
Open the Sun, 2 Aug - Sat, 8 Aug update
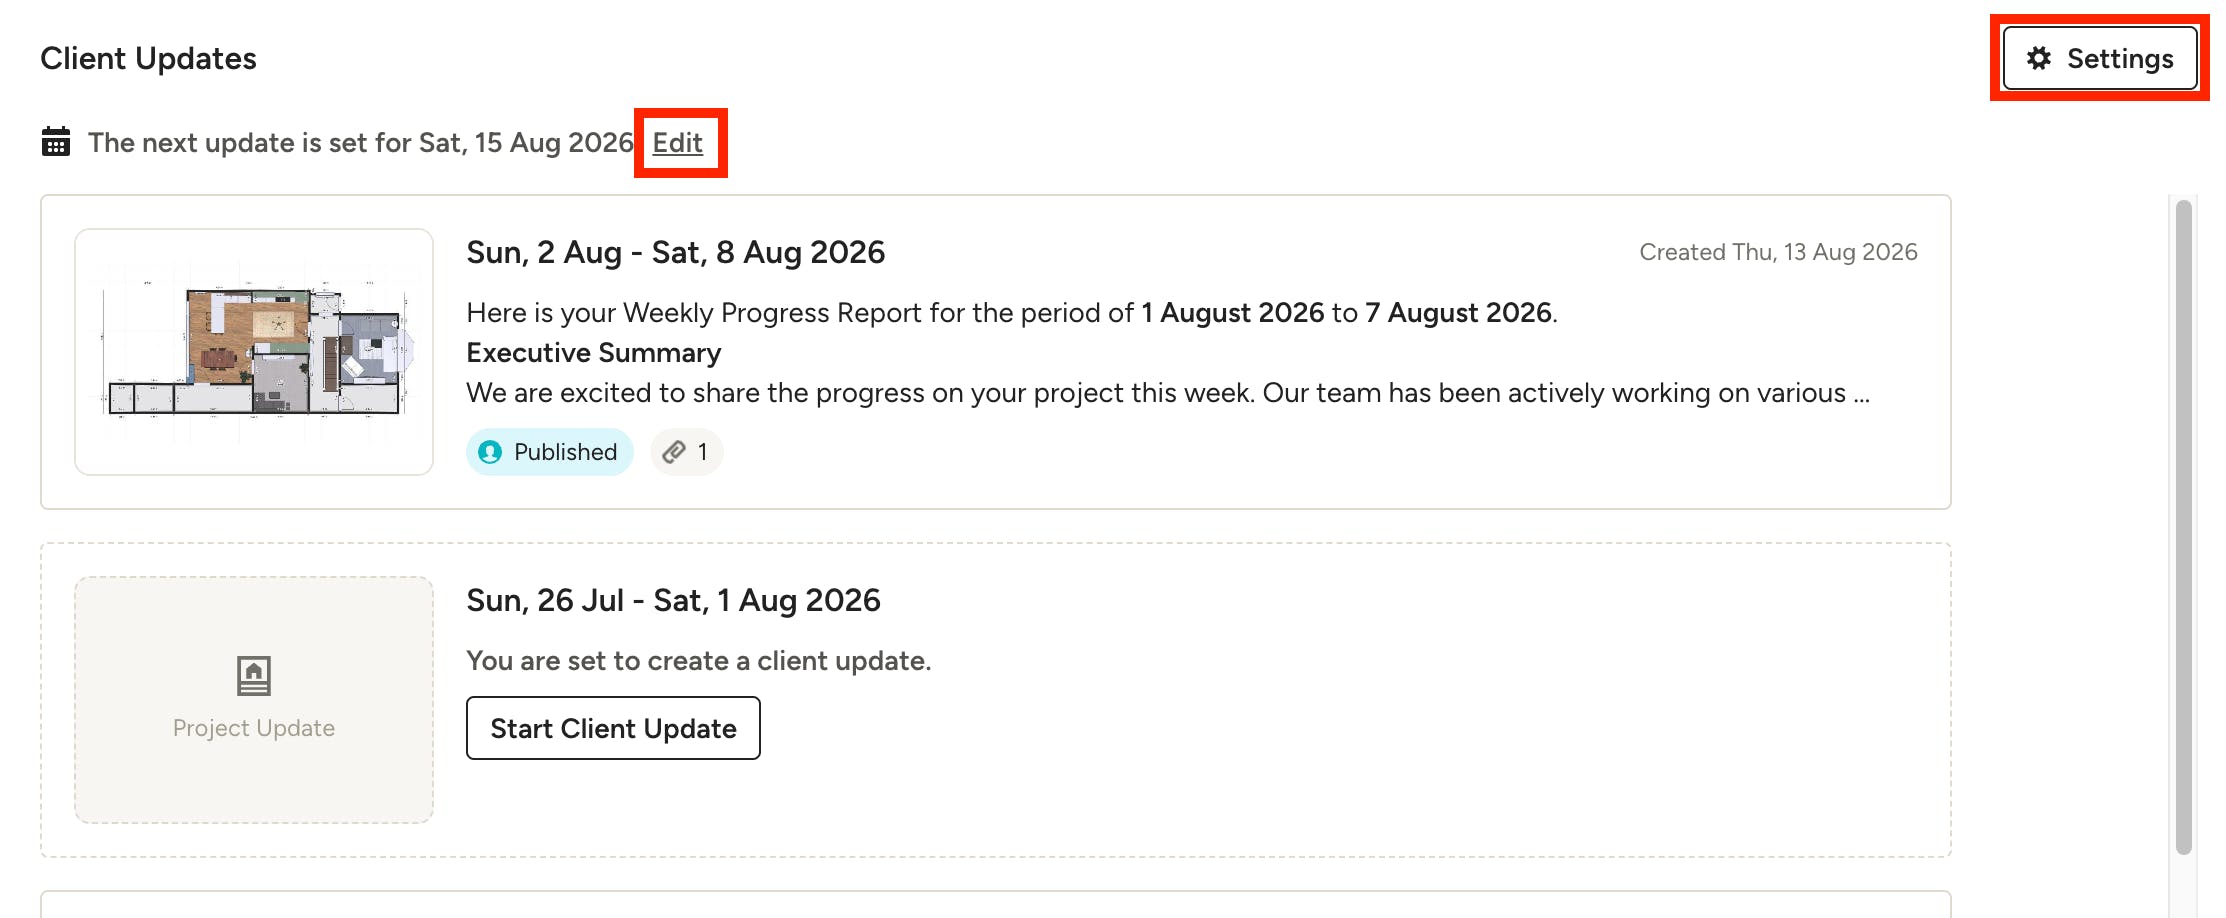(x=675, y=252)
